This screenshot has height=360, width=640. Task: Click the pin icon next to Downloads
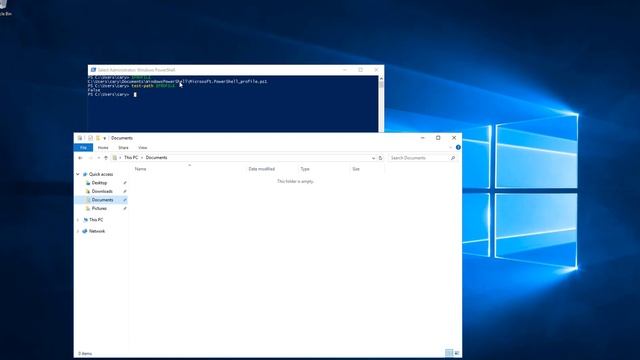point(125,191)
